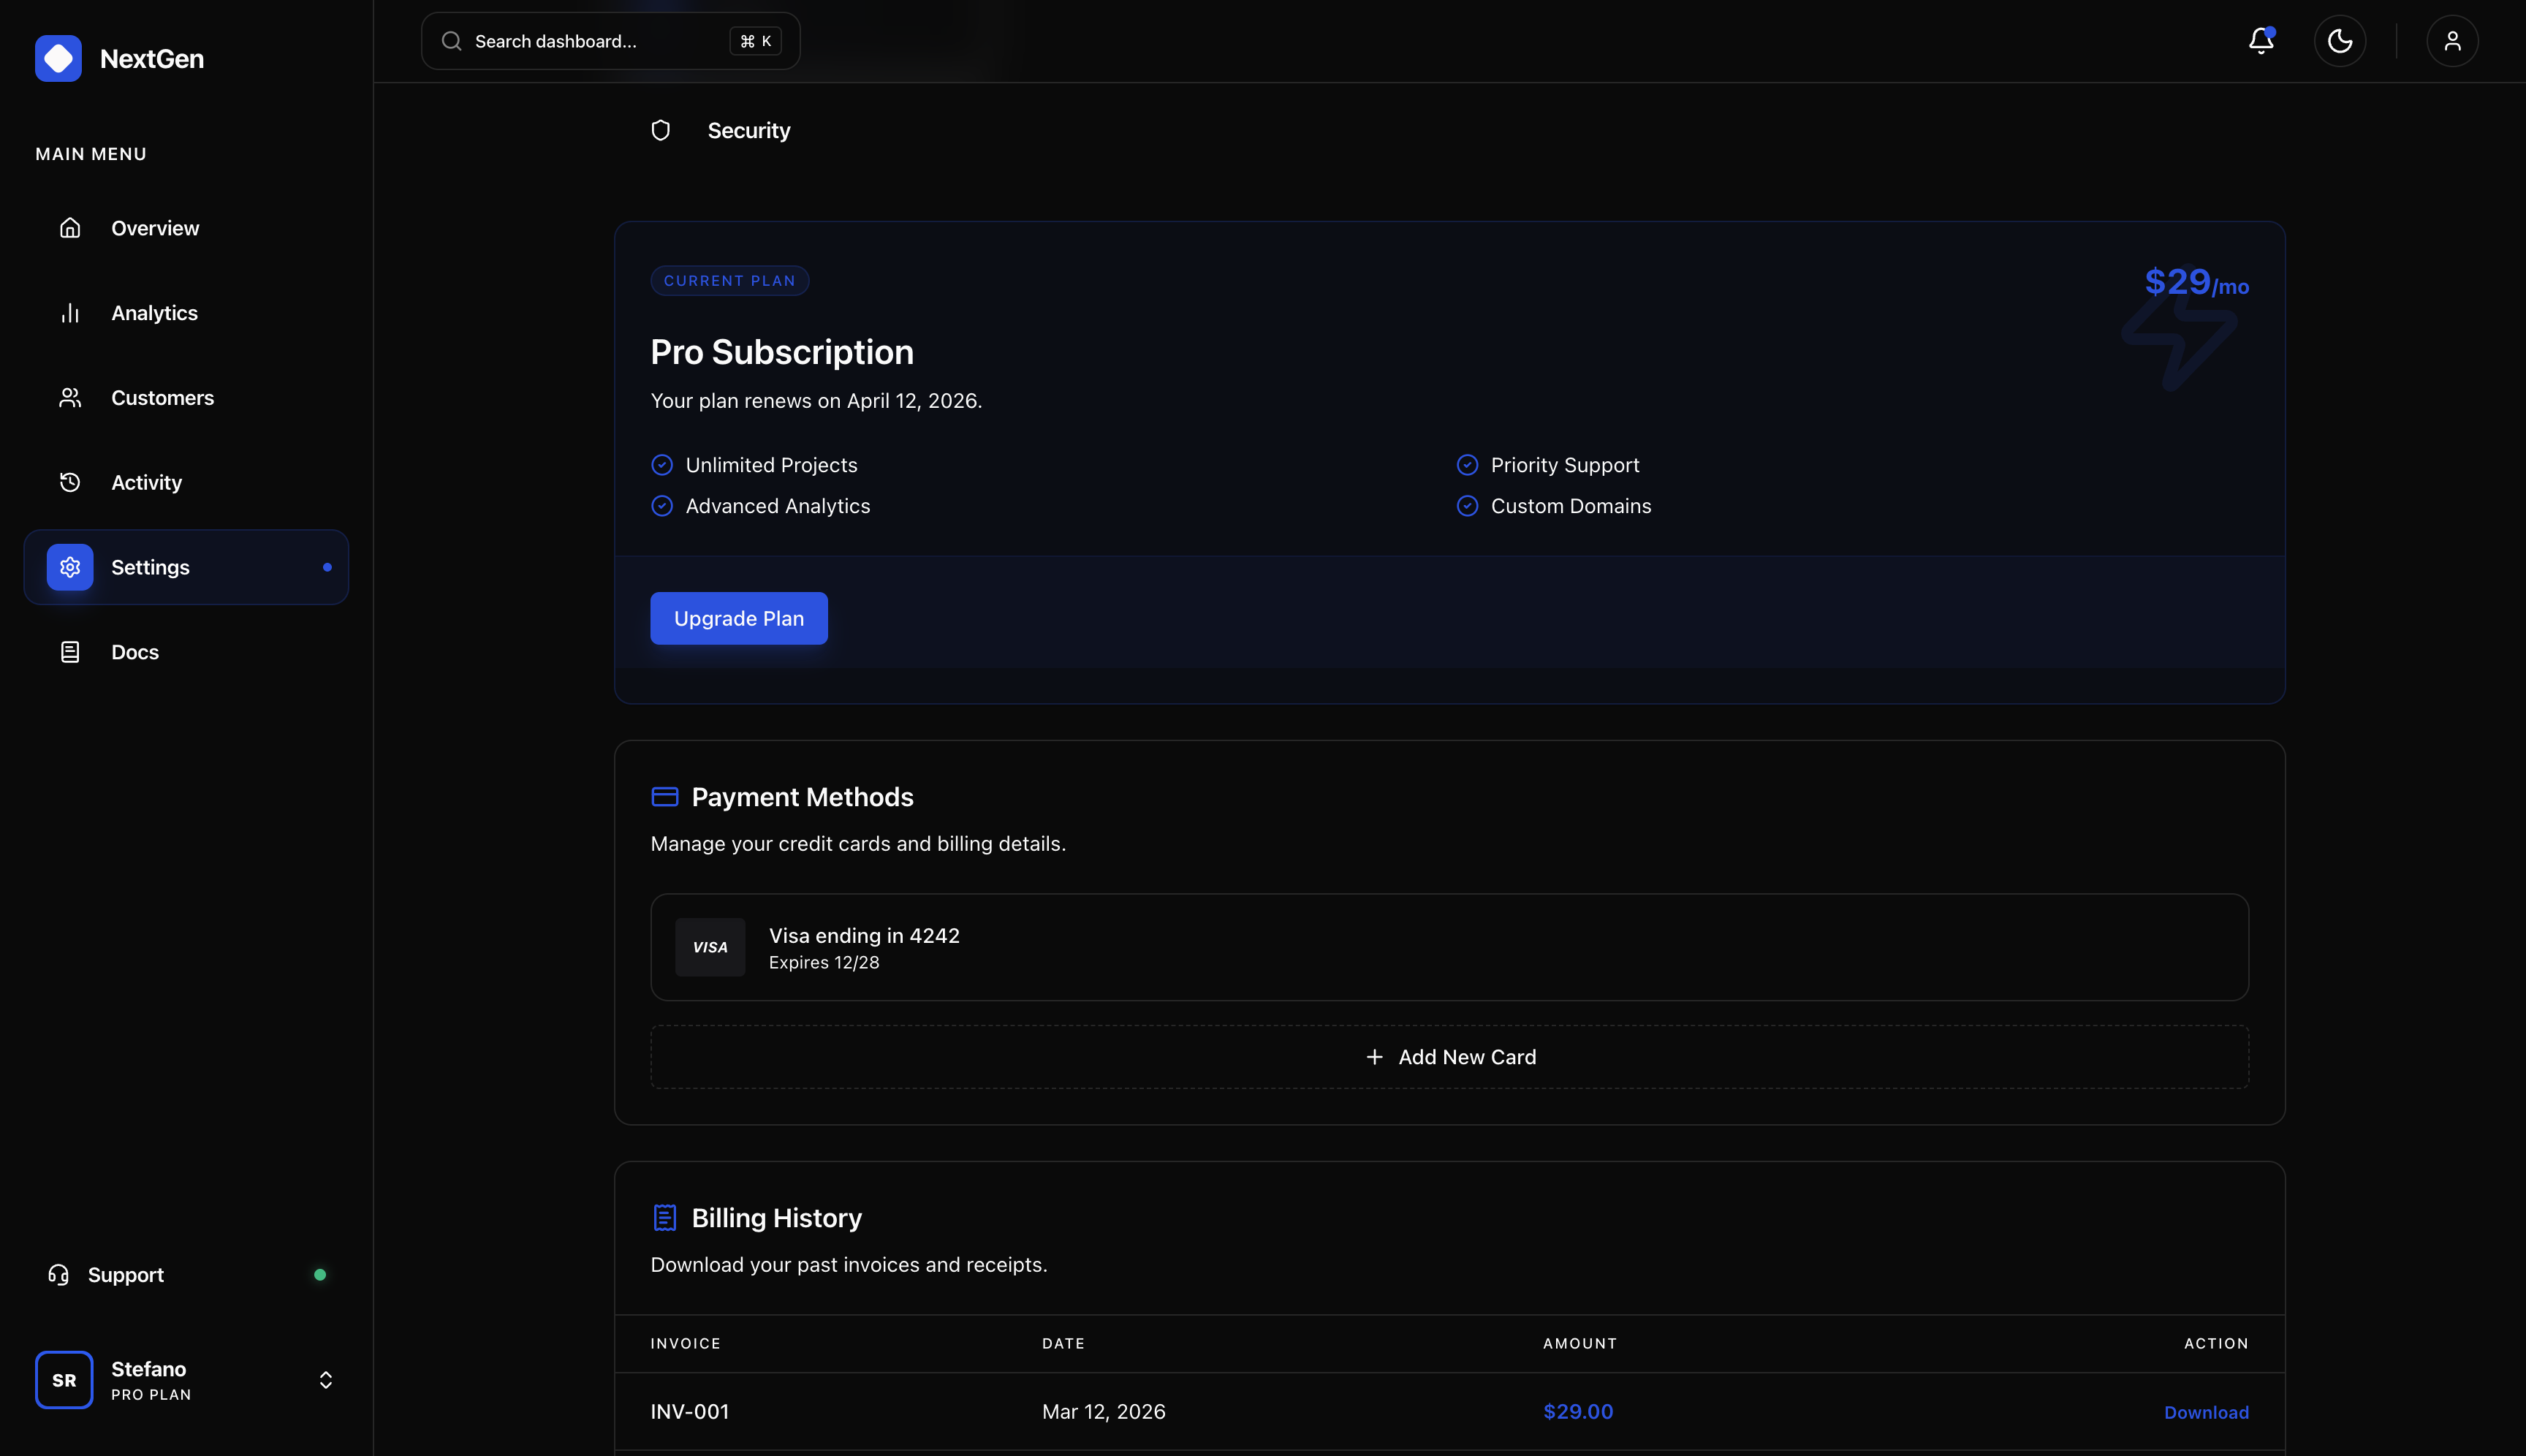Click the blue $29/mo price badge
Viewport: 2526px width, 1456px height.
[x=2196, y=284]
